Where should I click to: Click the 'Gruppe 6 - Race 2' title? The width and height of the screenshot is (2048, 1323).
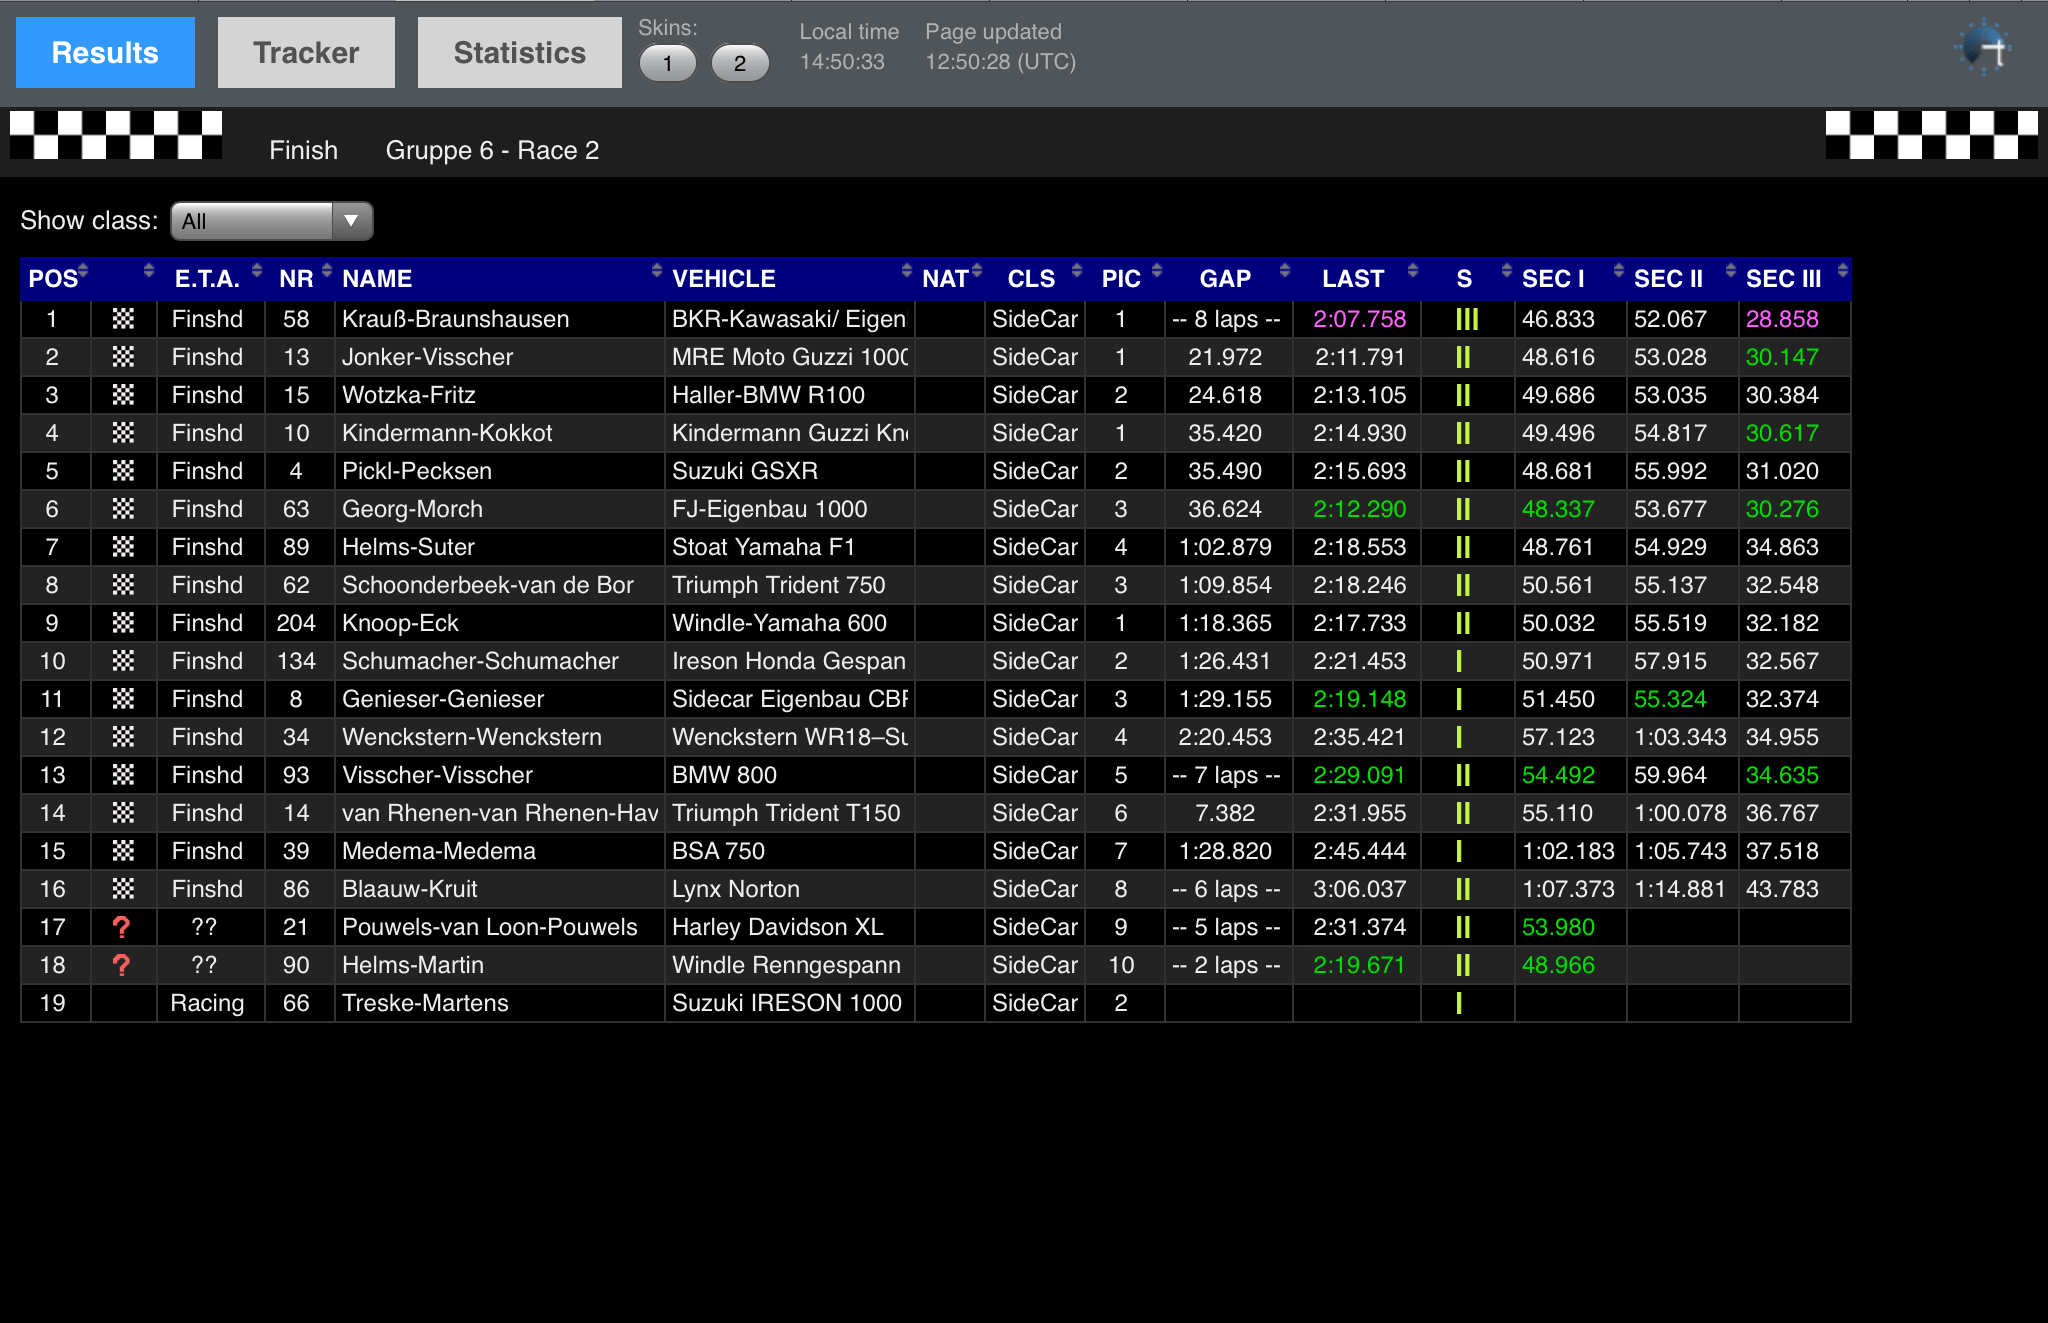(x=492, y=150)
